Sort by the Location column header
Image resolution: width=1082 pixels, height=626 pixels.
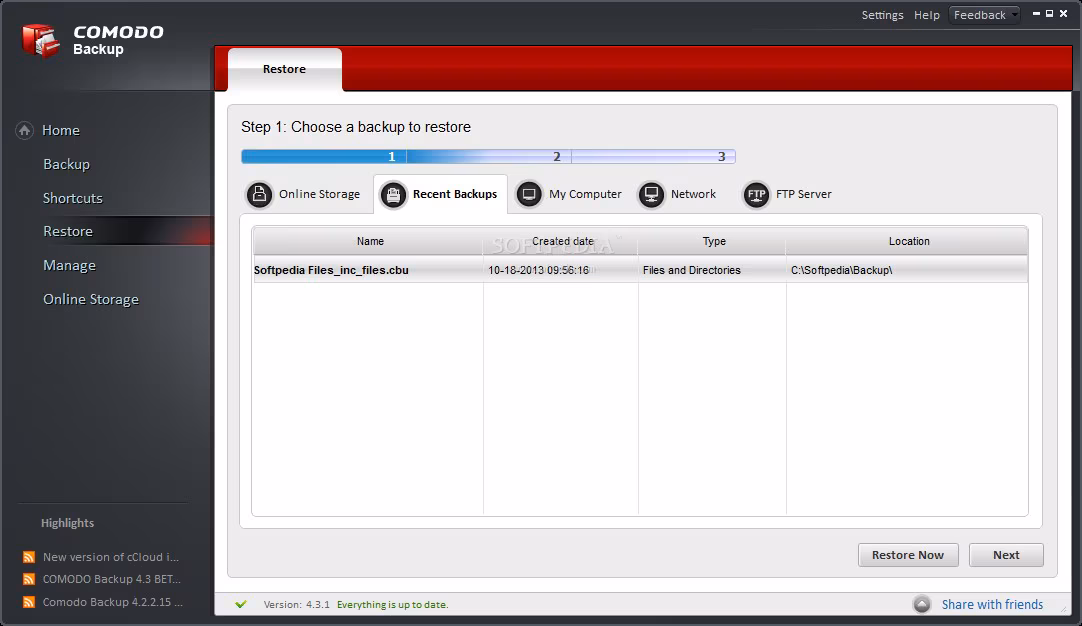[x=907, y=242]
